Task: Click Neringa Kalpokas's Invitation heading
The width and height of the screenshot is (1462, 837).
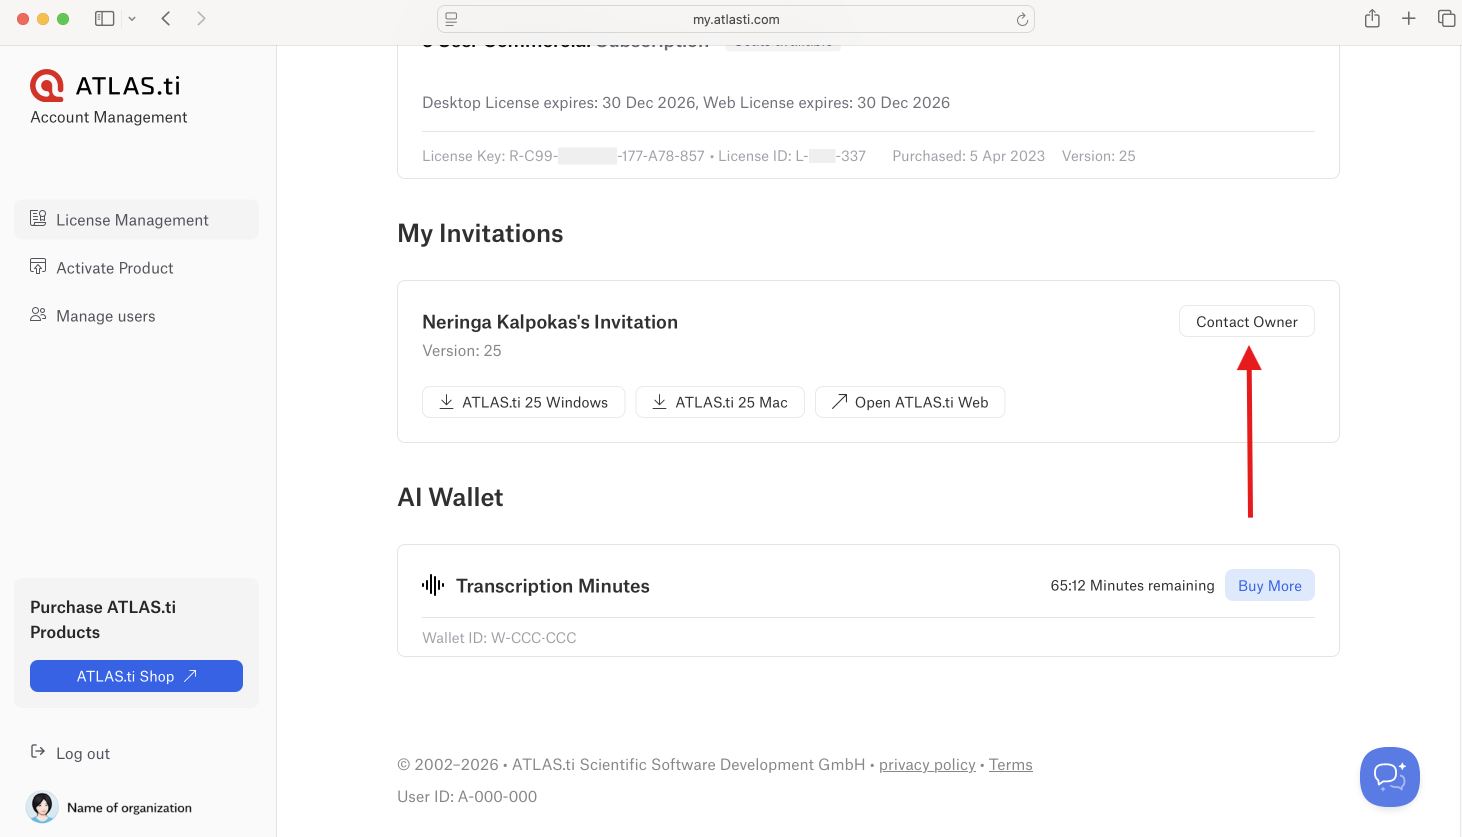Action: 550,322
